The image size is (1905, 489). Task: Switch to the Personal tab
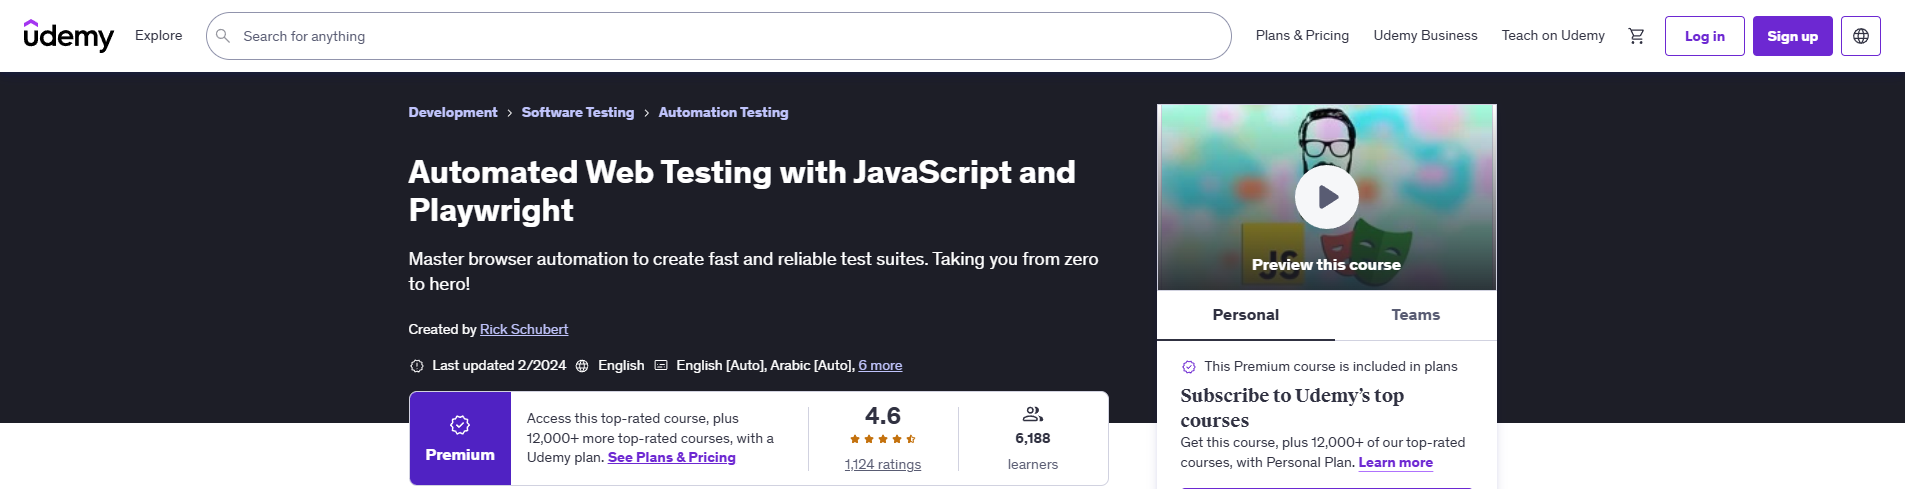[1246, 315]
